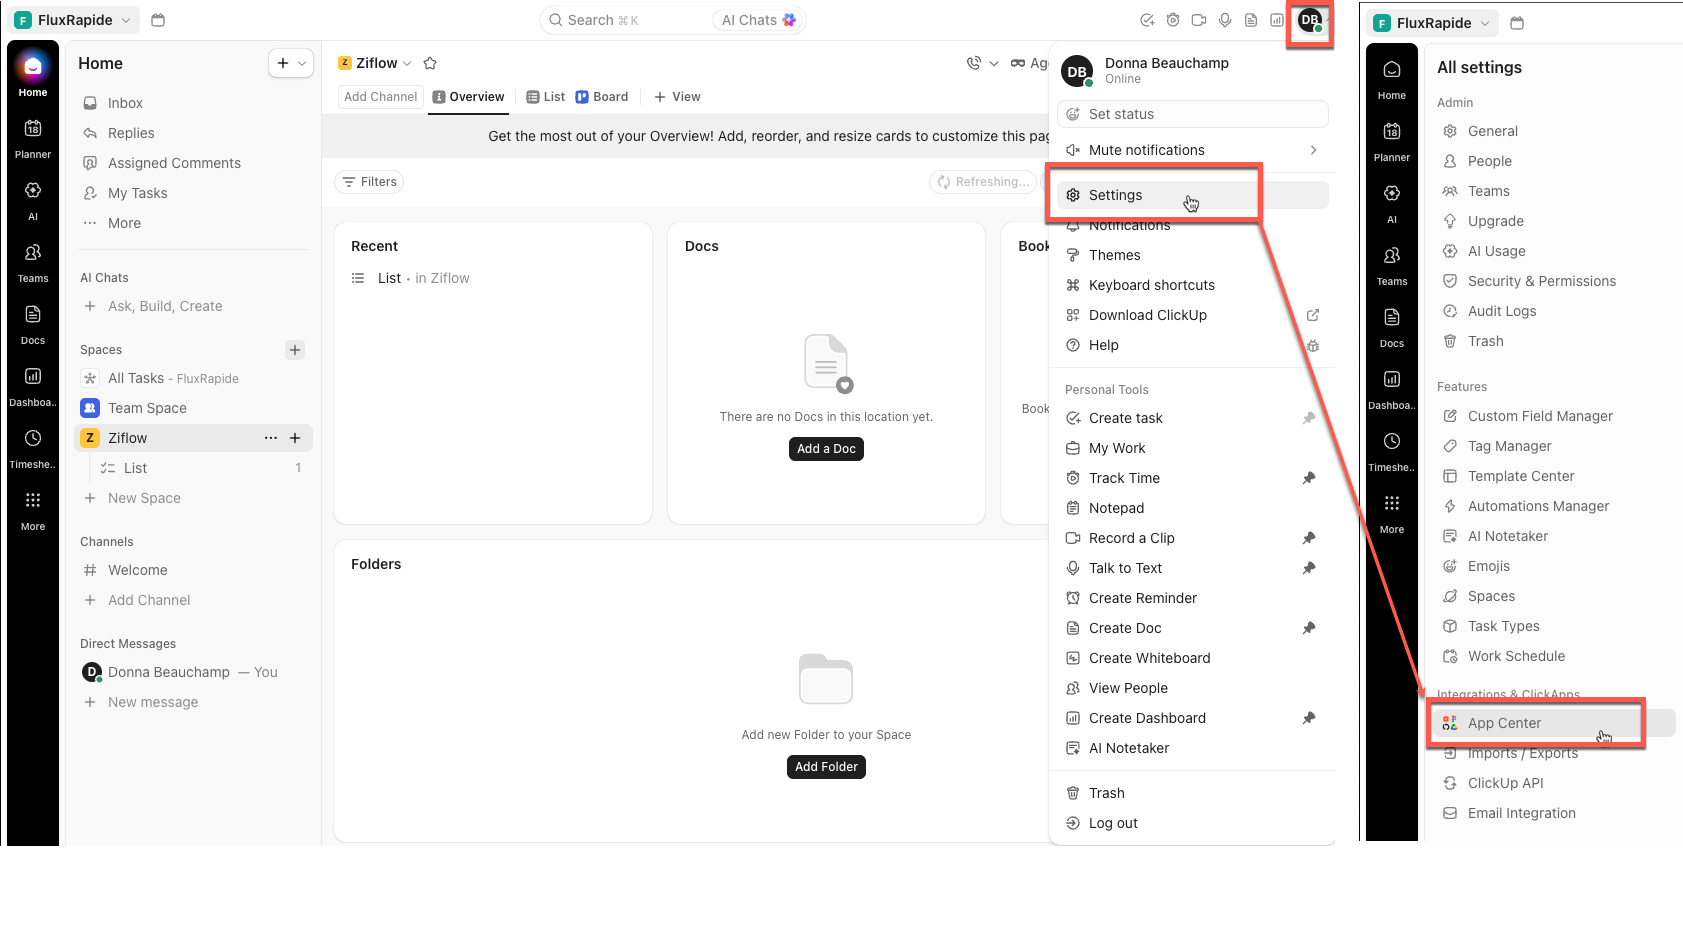Image resolution: width=1683 pixels, height=942 pixels.
Task: Open external link icon beside Download ClickUp
Action: [1313, 315]
